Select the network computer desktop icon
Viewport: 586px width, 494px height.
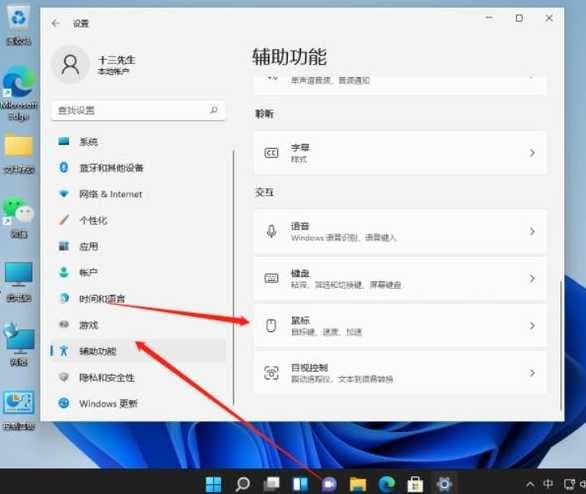click(x=18, y=346)
